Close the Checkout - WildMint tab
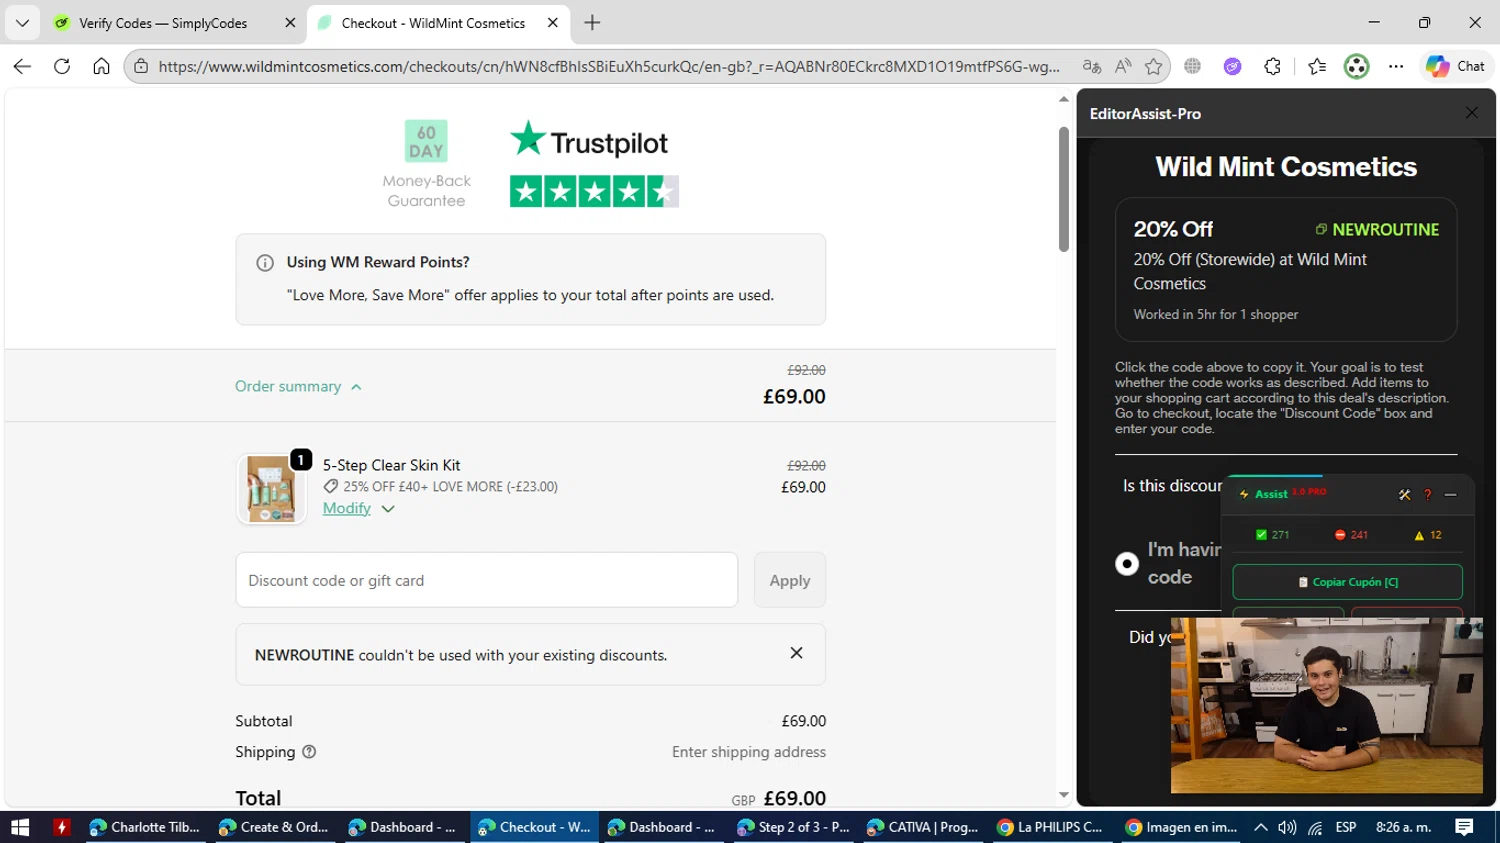The height and width of the screenshot is (843, 1500). 552,23
